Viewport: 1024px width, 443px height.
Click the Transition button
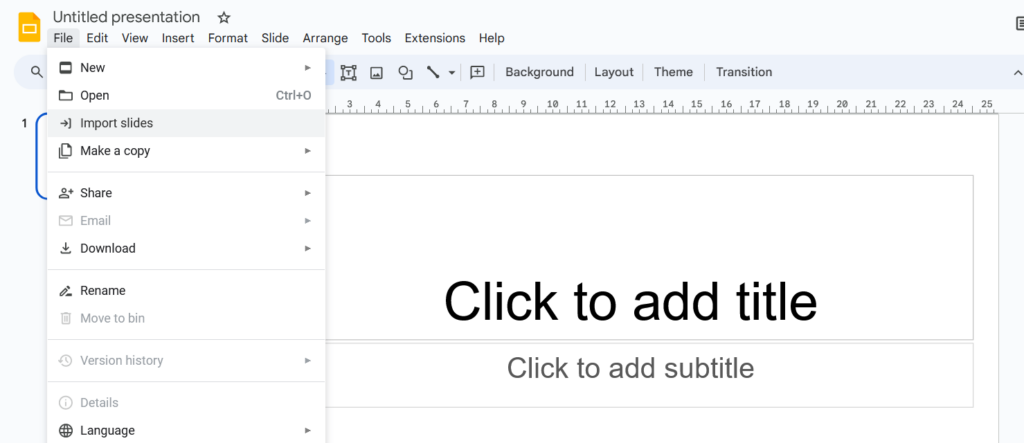[743, 72]
